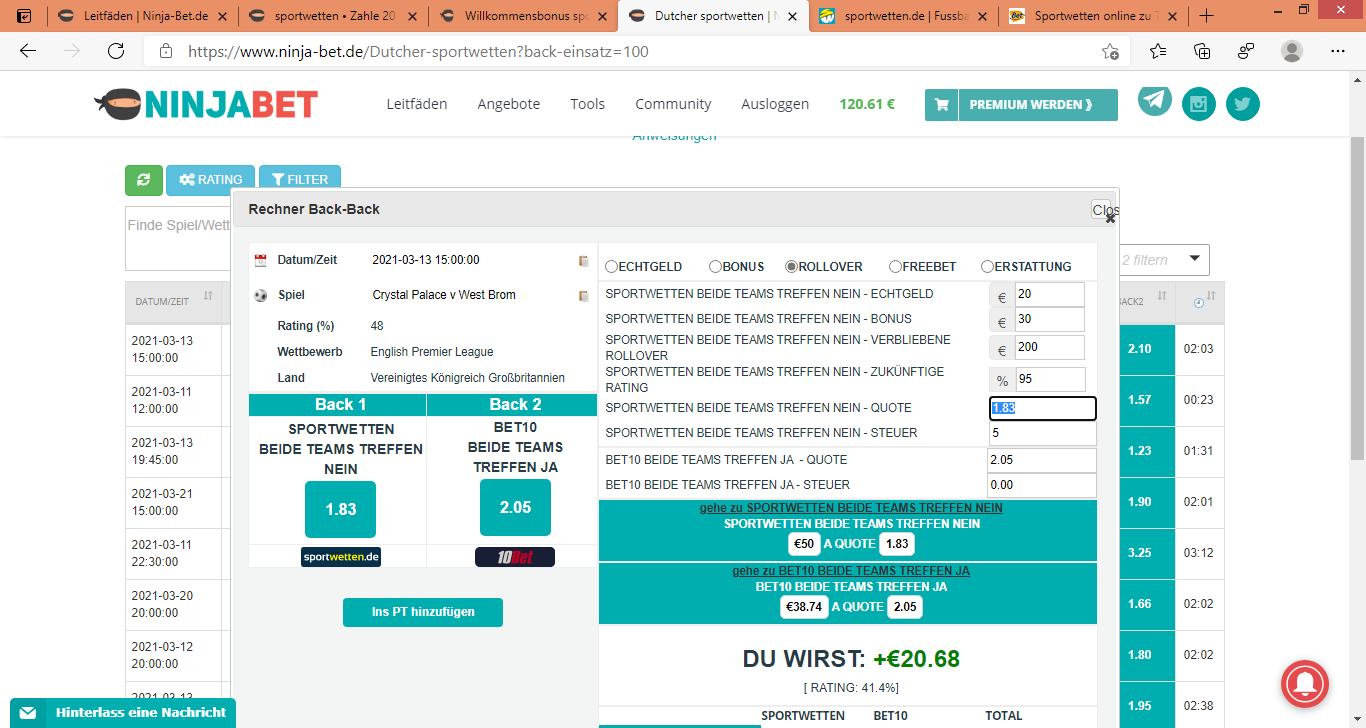Screen dimensions: 1366x728
Task: Open the Telegram social icon
Action: click(1155, 99)
